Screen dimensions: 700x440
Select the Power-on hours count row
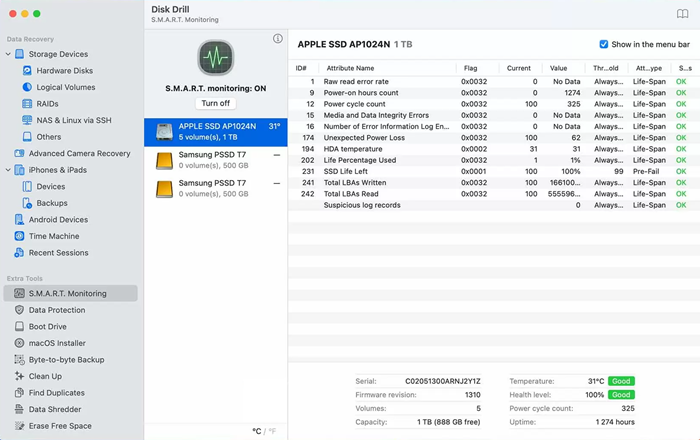coord(494,93)
